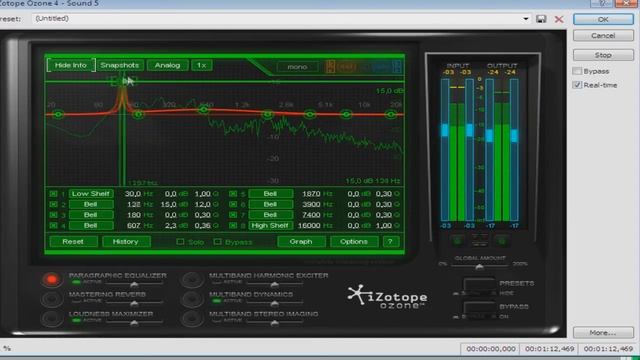Check the EQ Bypass checkbox
The image size is (640, 360).
(218, 242)
